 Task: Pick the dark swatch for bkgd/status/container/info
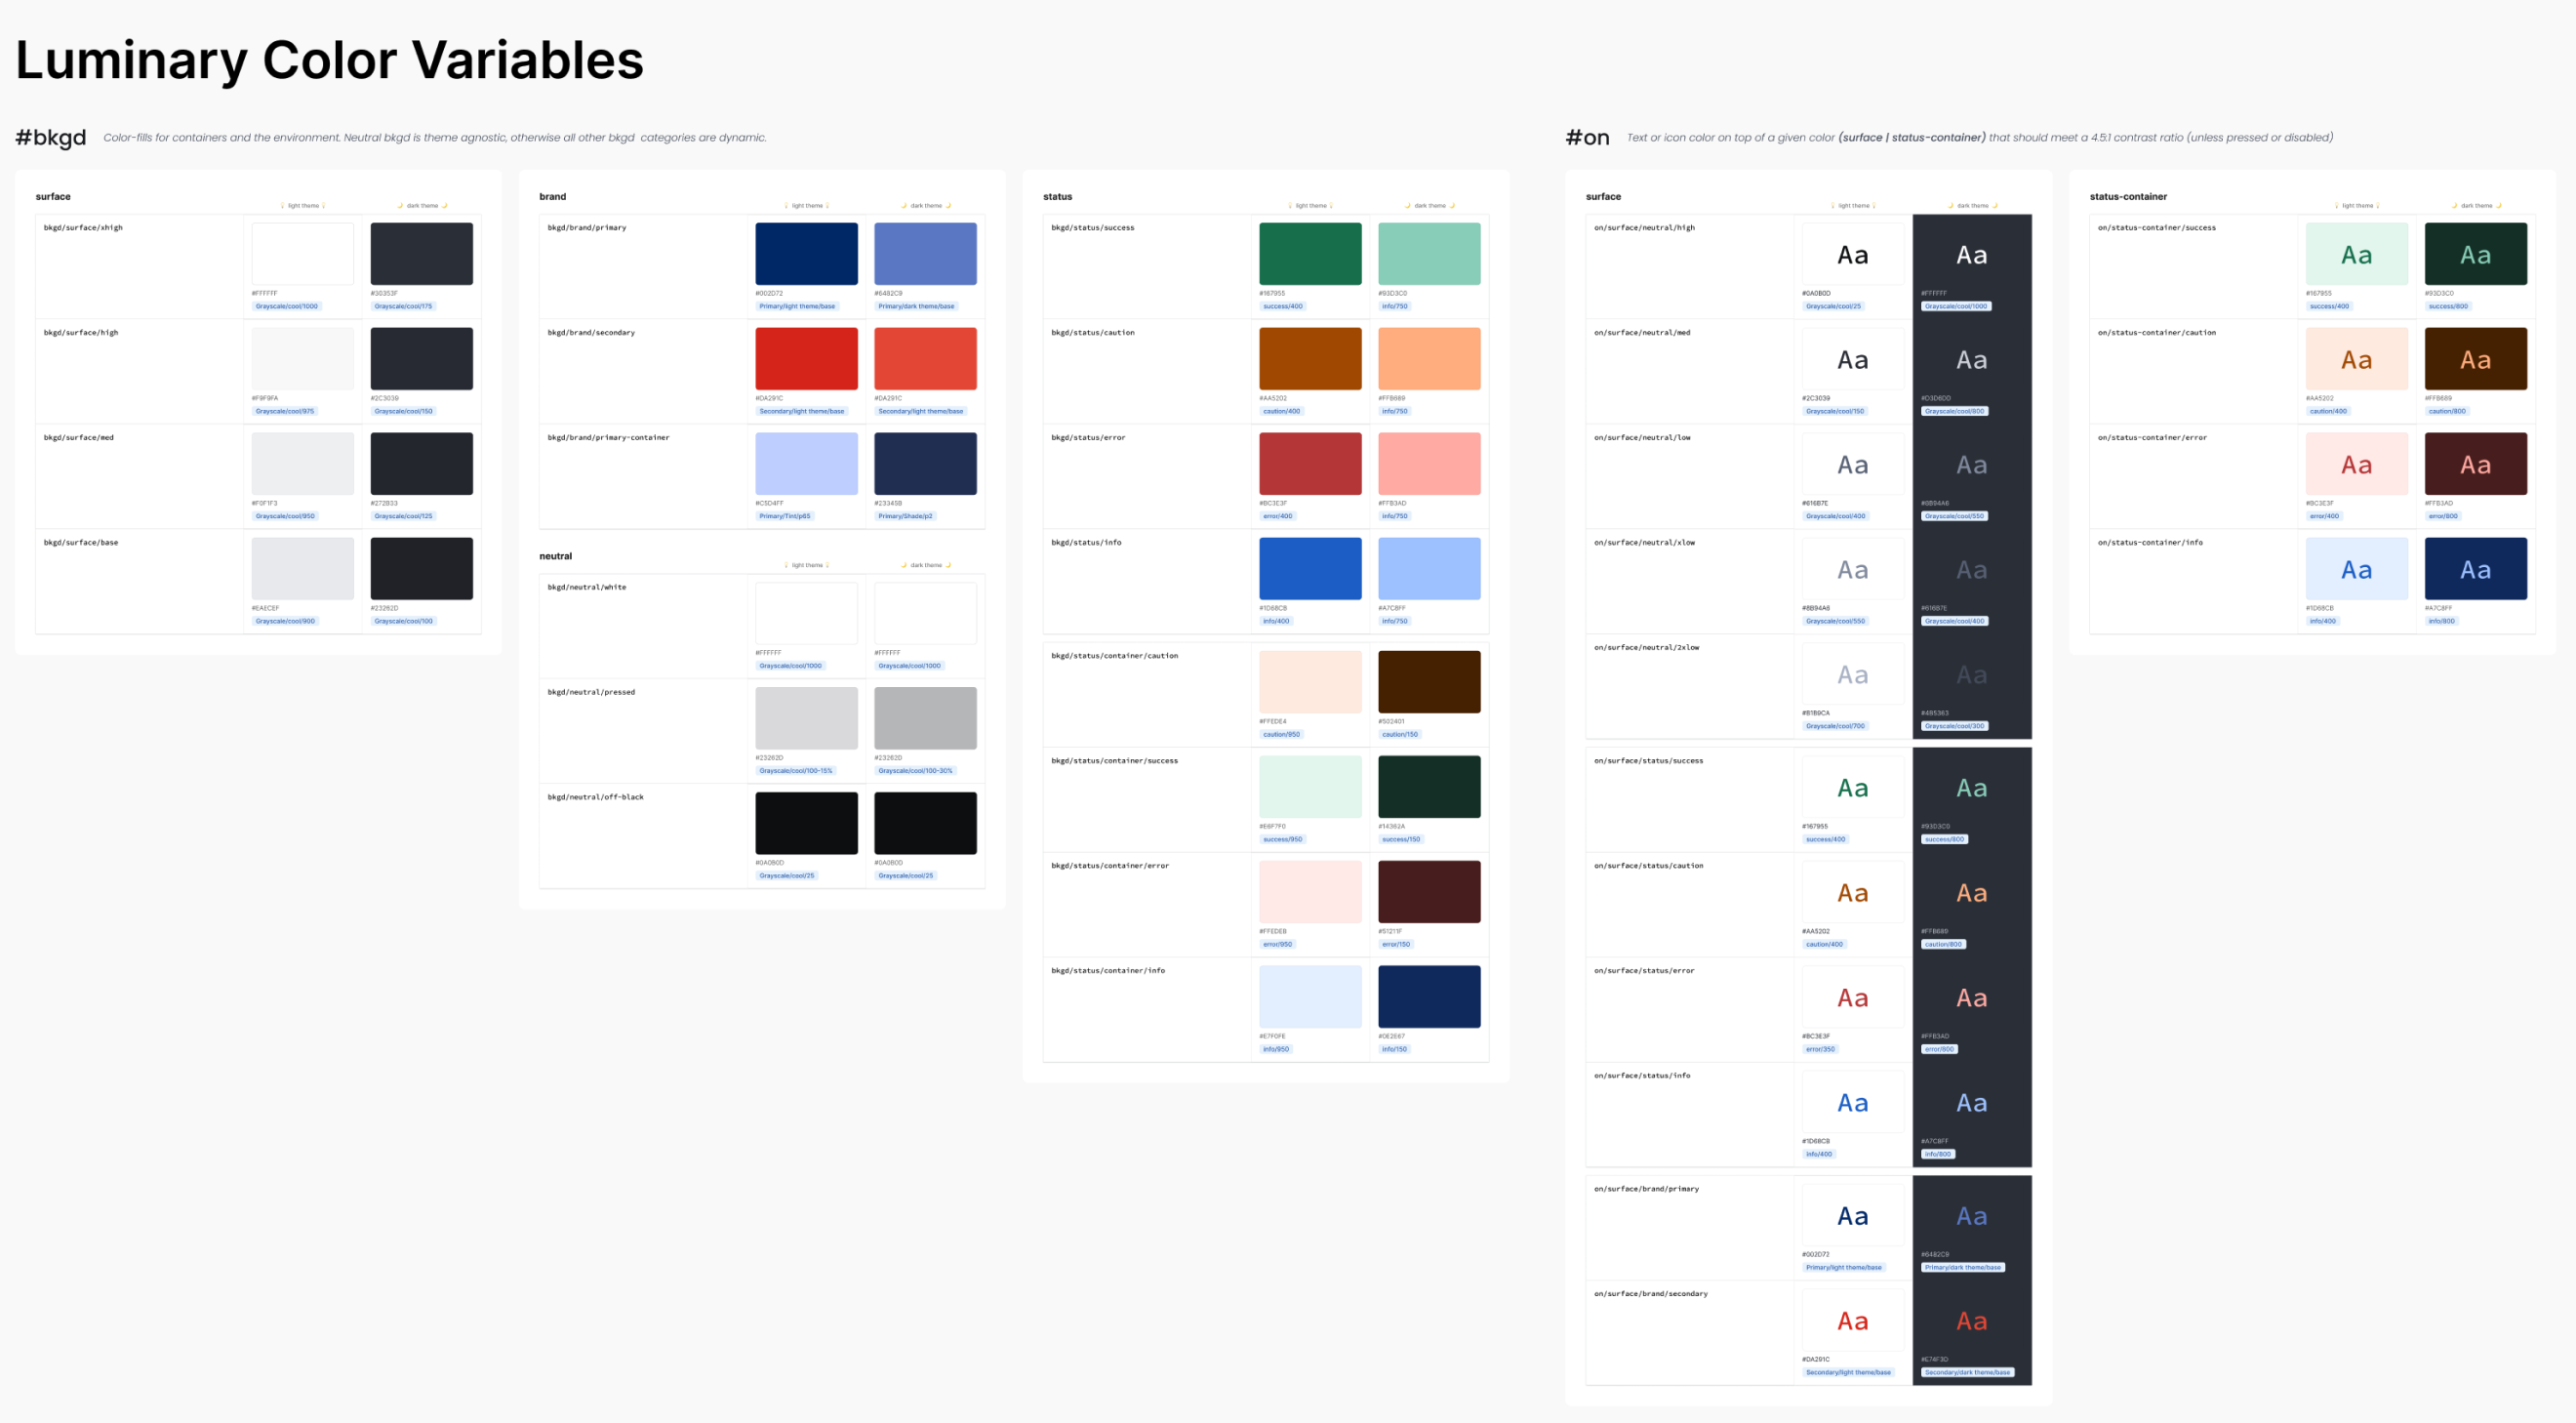click(x=1429, y=997)
